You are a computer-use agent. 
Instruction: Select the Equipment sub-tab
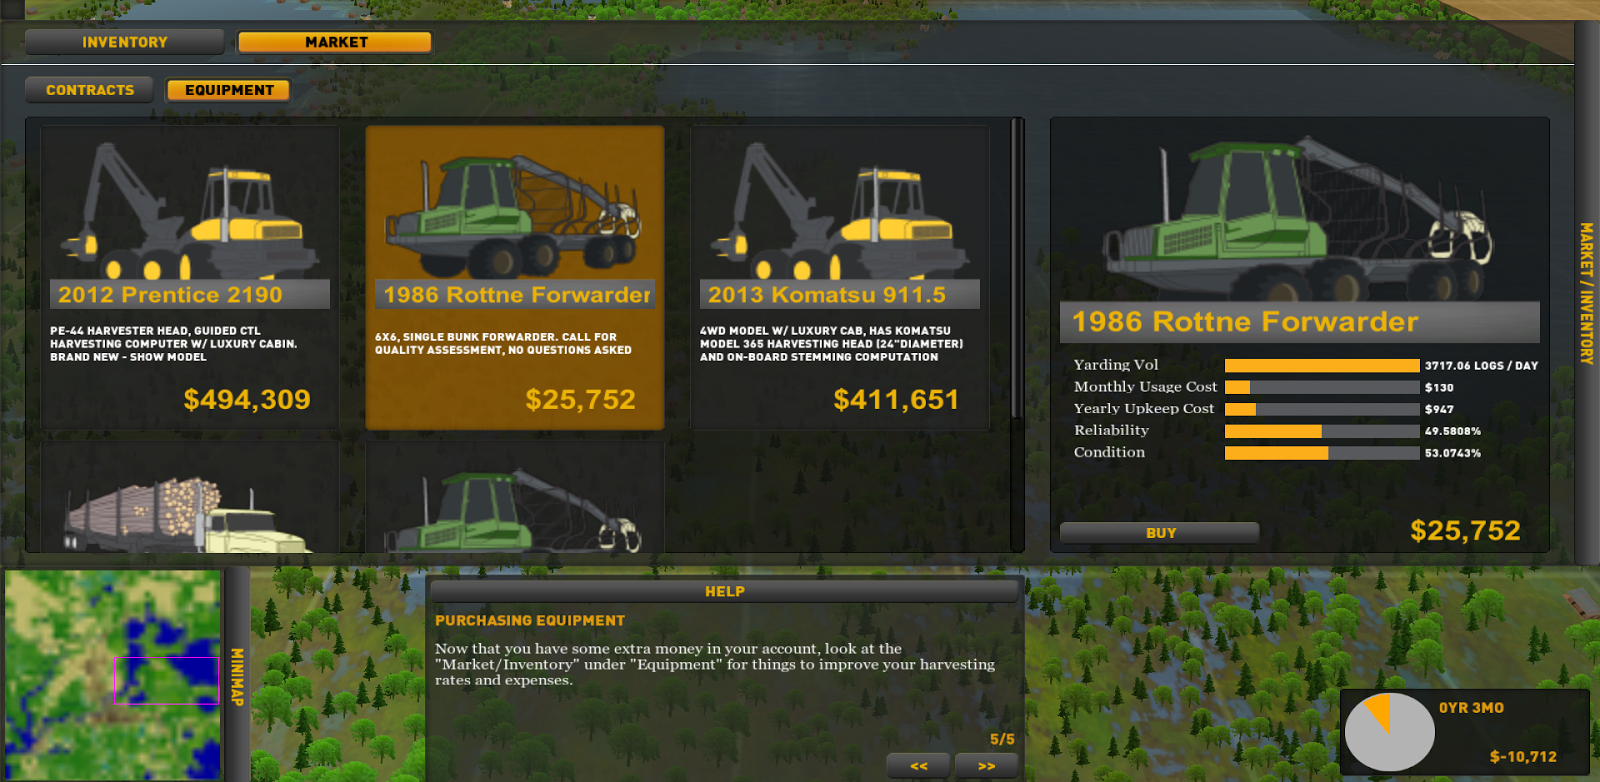point(229,90)
